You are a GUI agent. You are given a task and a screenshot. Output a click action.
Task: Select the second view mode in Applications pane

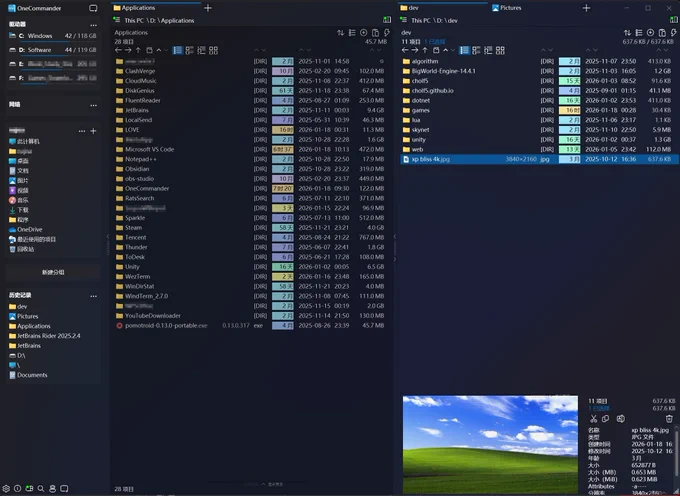190,50
